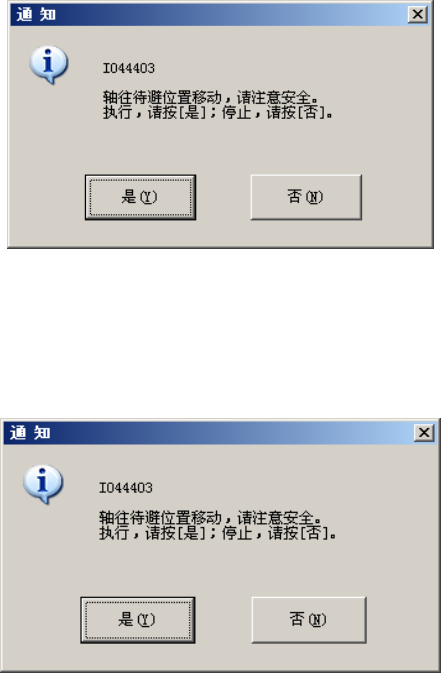Viewport: 441px width, 673px height.
Task: Click the title bar gradient of bottom dialog
Action: [232, 433]
